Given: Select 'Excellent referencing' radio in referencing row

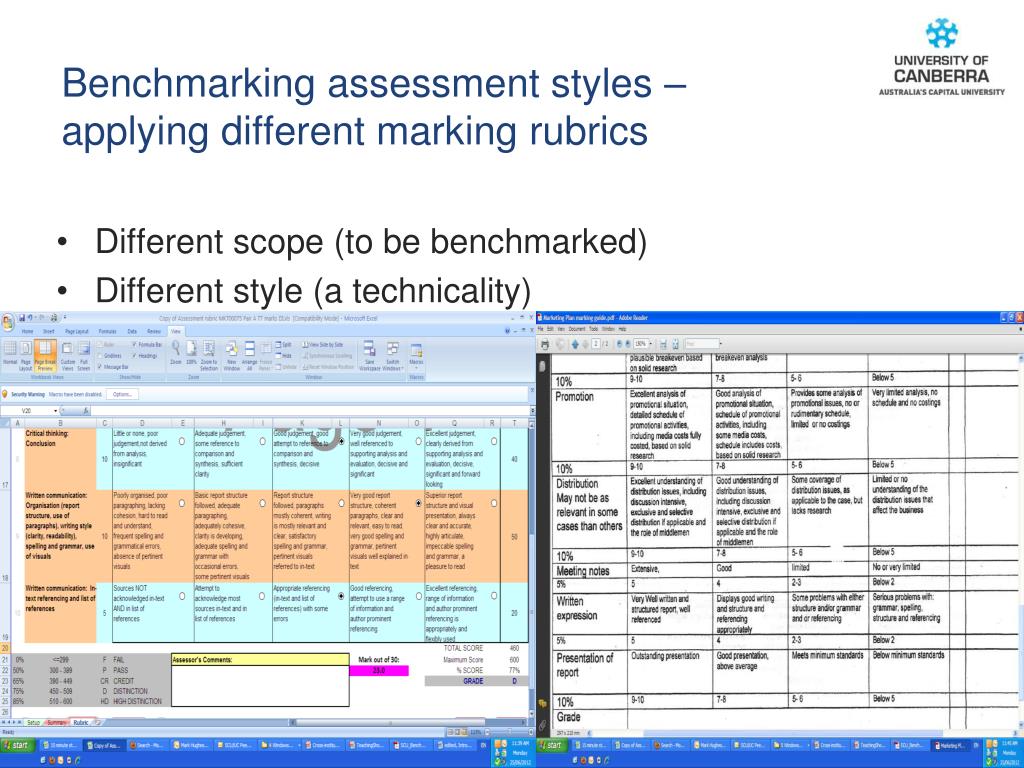Looking at the screenshot, I should (x=494, y=596).
